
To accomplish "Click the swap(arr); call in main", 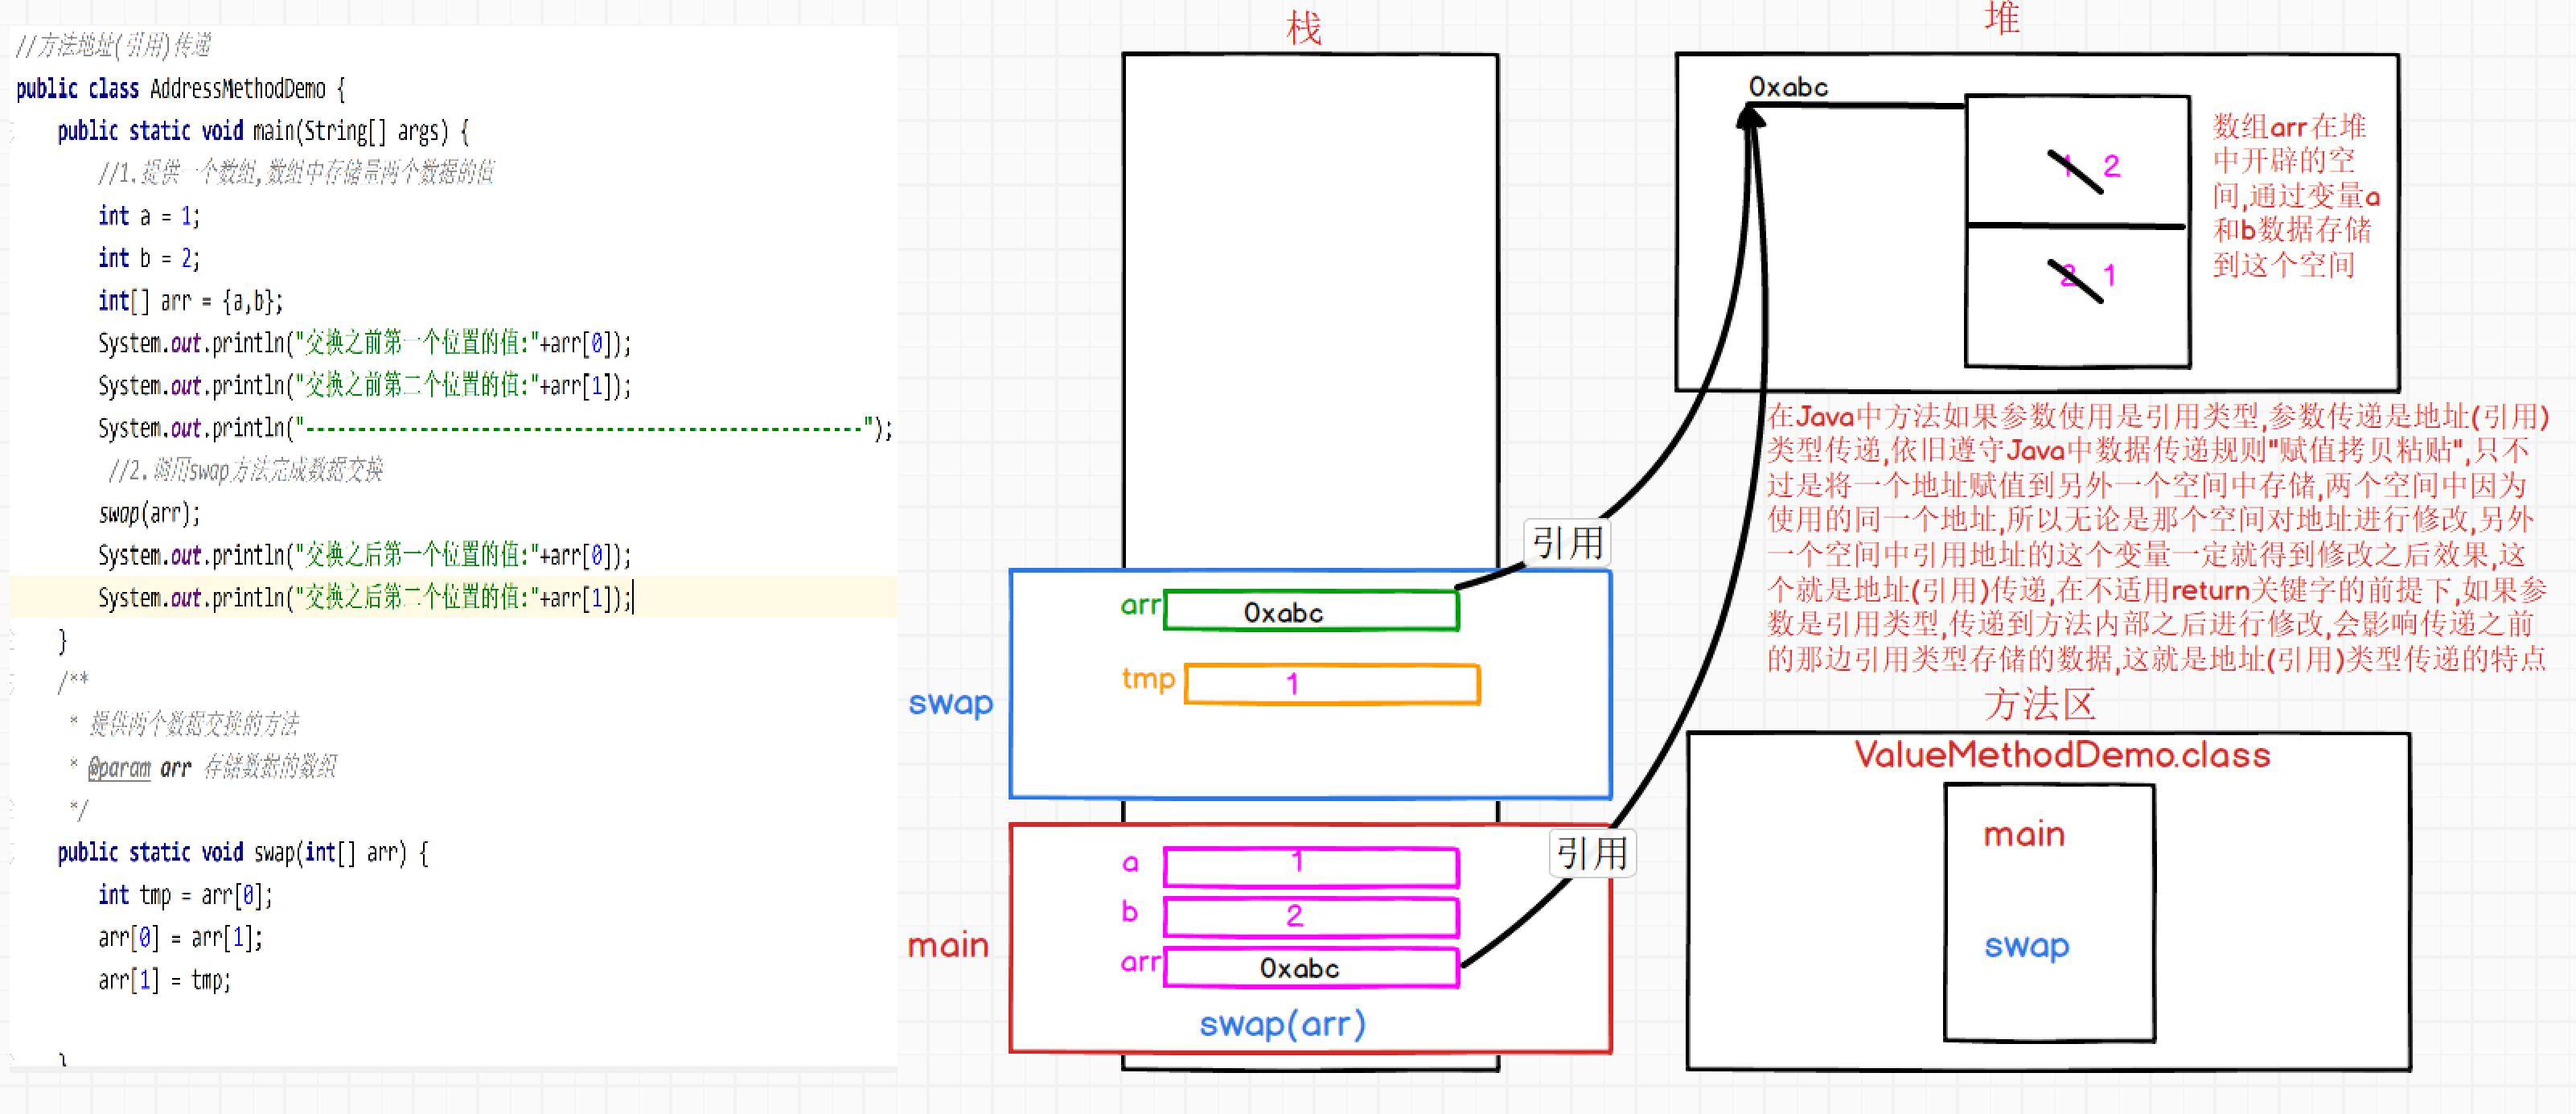I will (x=149, y=514).
